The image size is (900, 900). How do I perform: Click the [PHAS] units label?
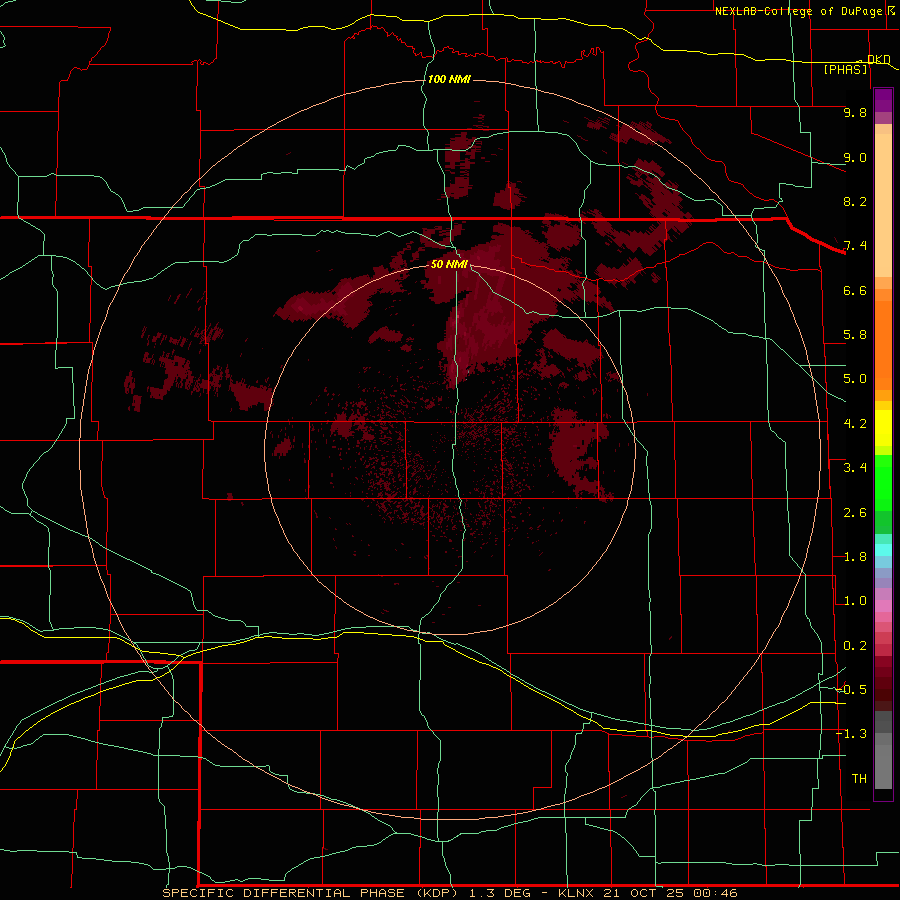tap(845, 69)
